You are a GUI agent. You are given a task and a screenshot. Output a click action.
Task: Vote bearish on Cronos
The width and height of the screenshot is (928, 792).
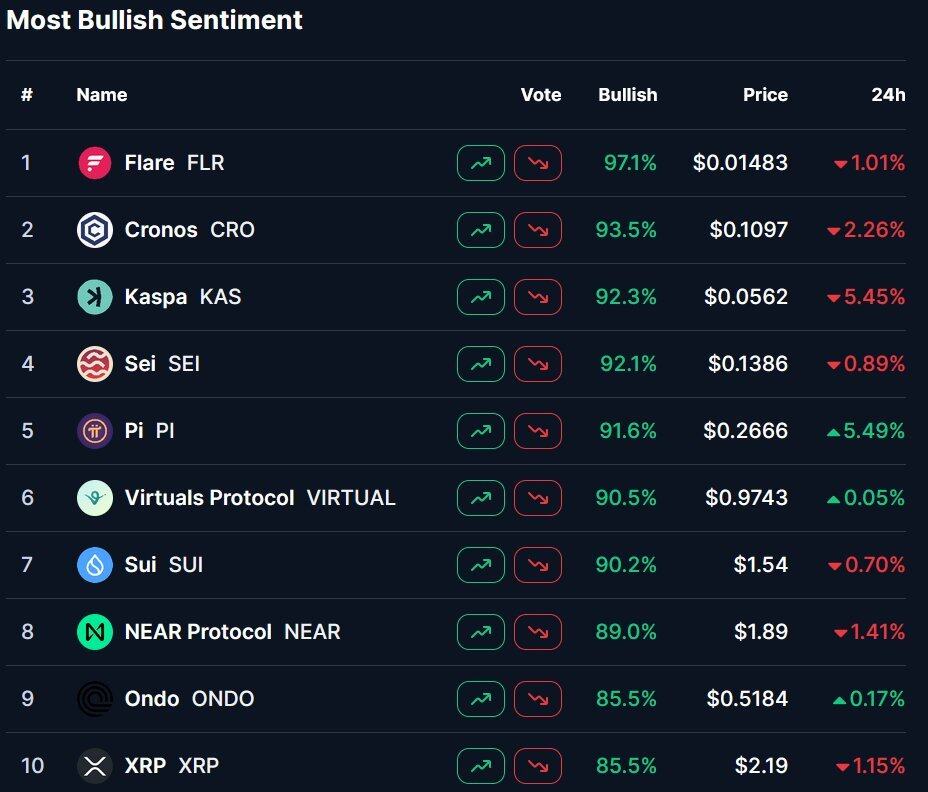538,230
